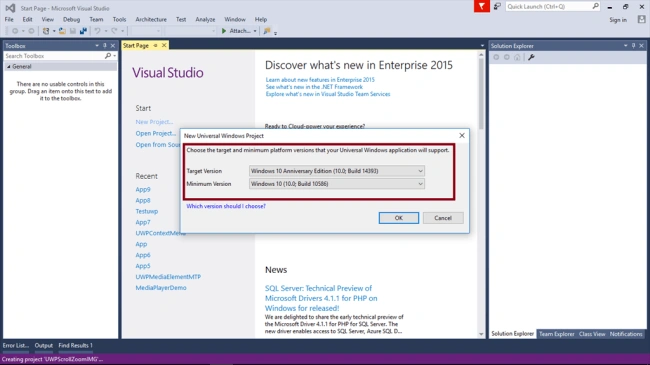The image size is (650, 365).
Task: Close the Solution Explorer panel
Action: 641,46
